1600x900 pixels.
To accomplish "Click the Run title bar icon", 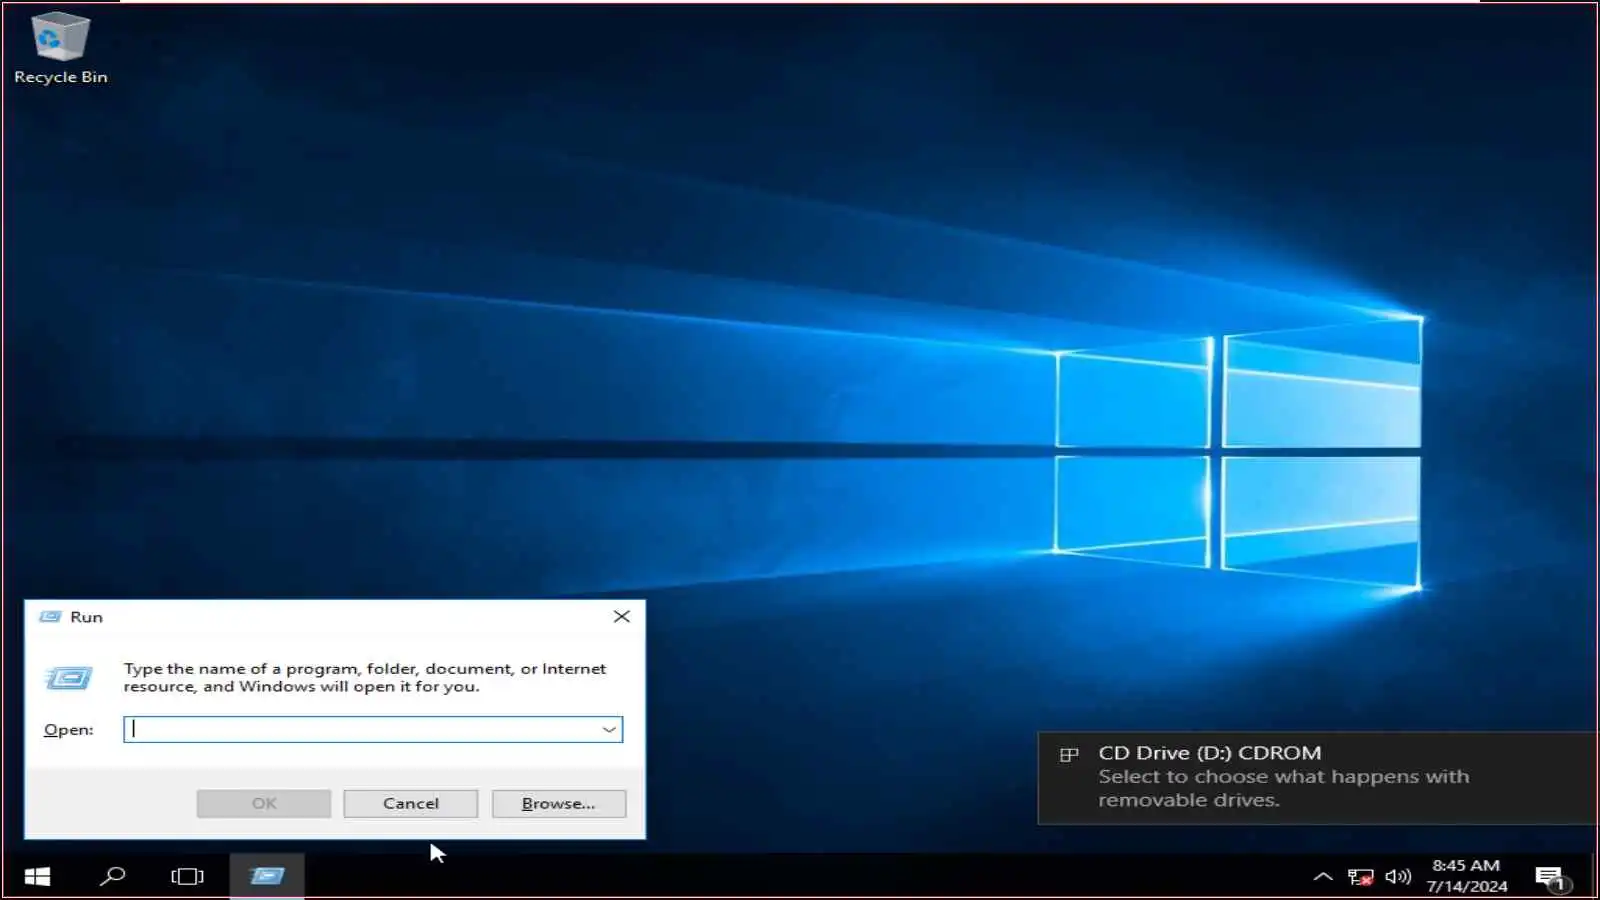I will pyautogui.click(x=50, y=617).
